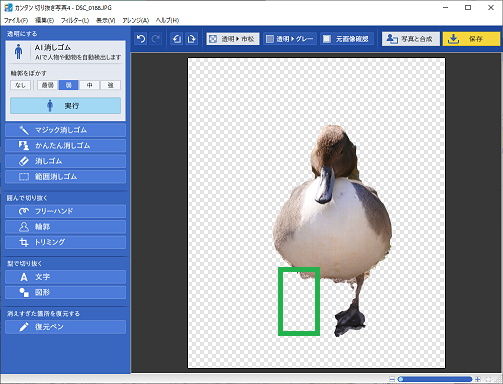Zoom in with the plus icon
The height and width of the screenshot is (384, 503).
(478, 379)
